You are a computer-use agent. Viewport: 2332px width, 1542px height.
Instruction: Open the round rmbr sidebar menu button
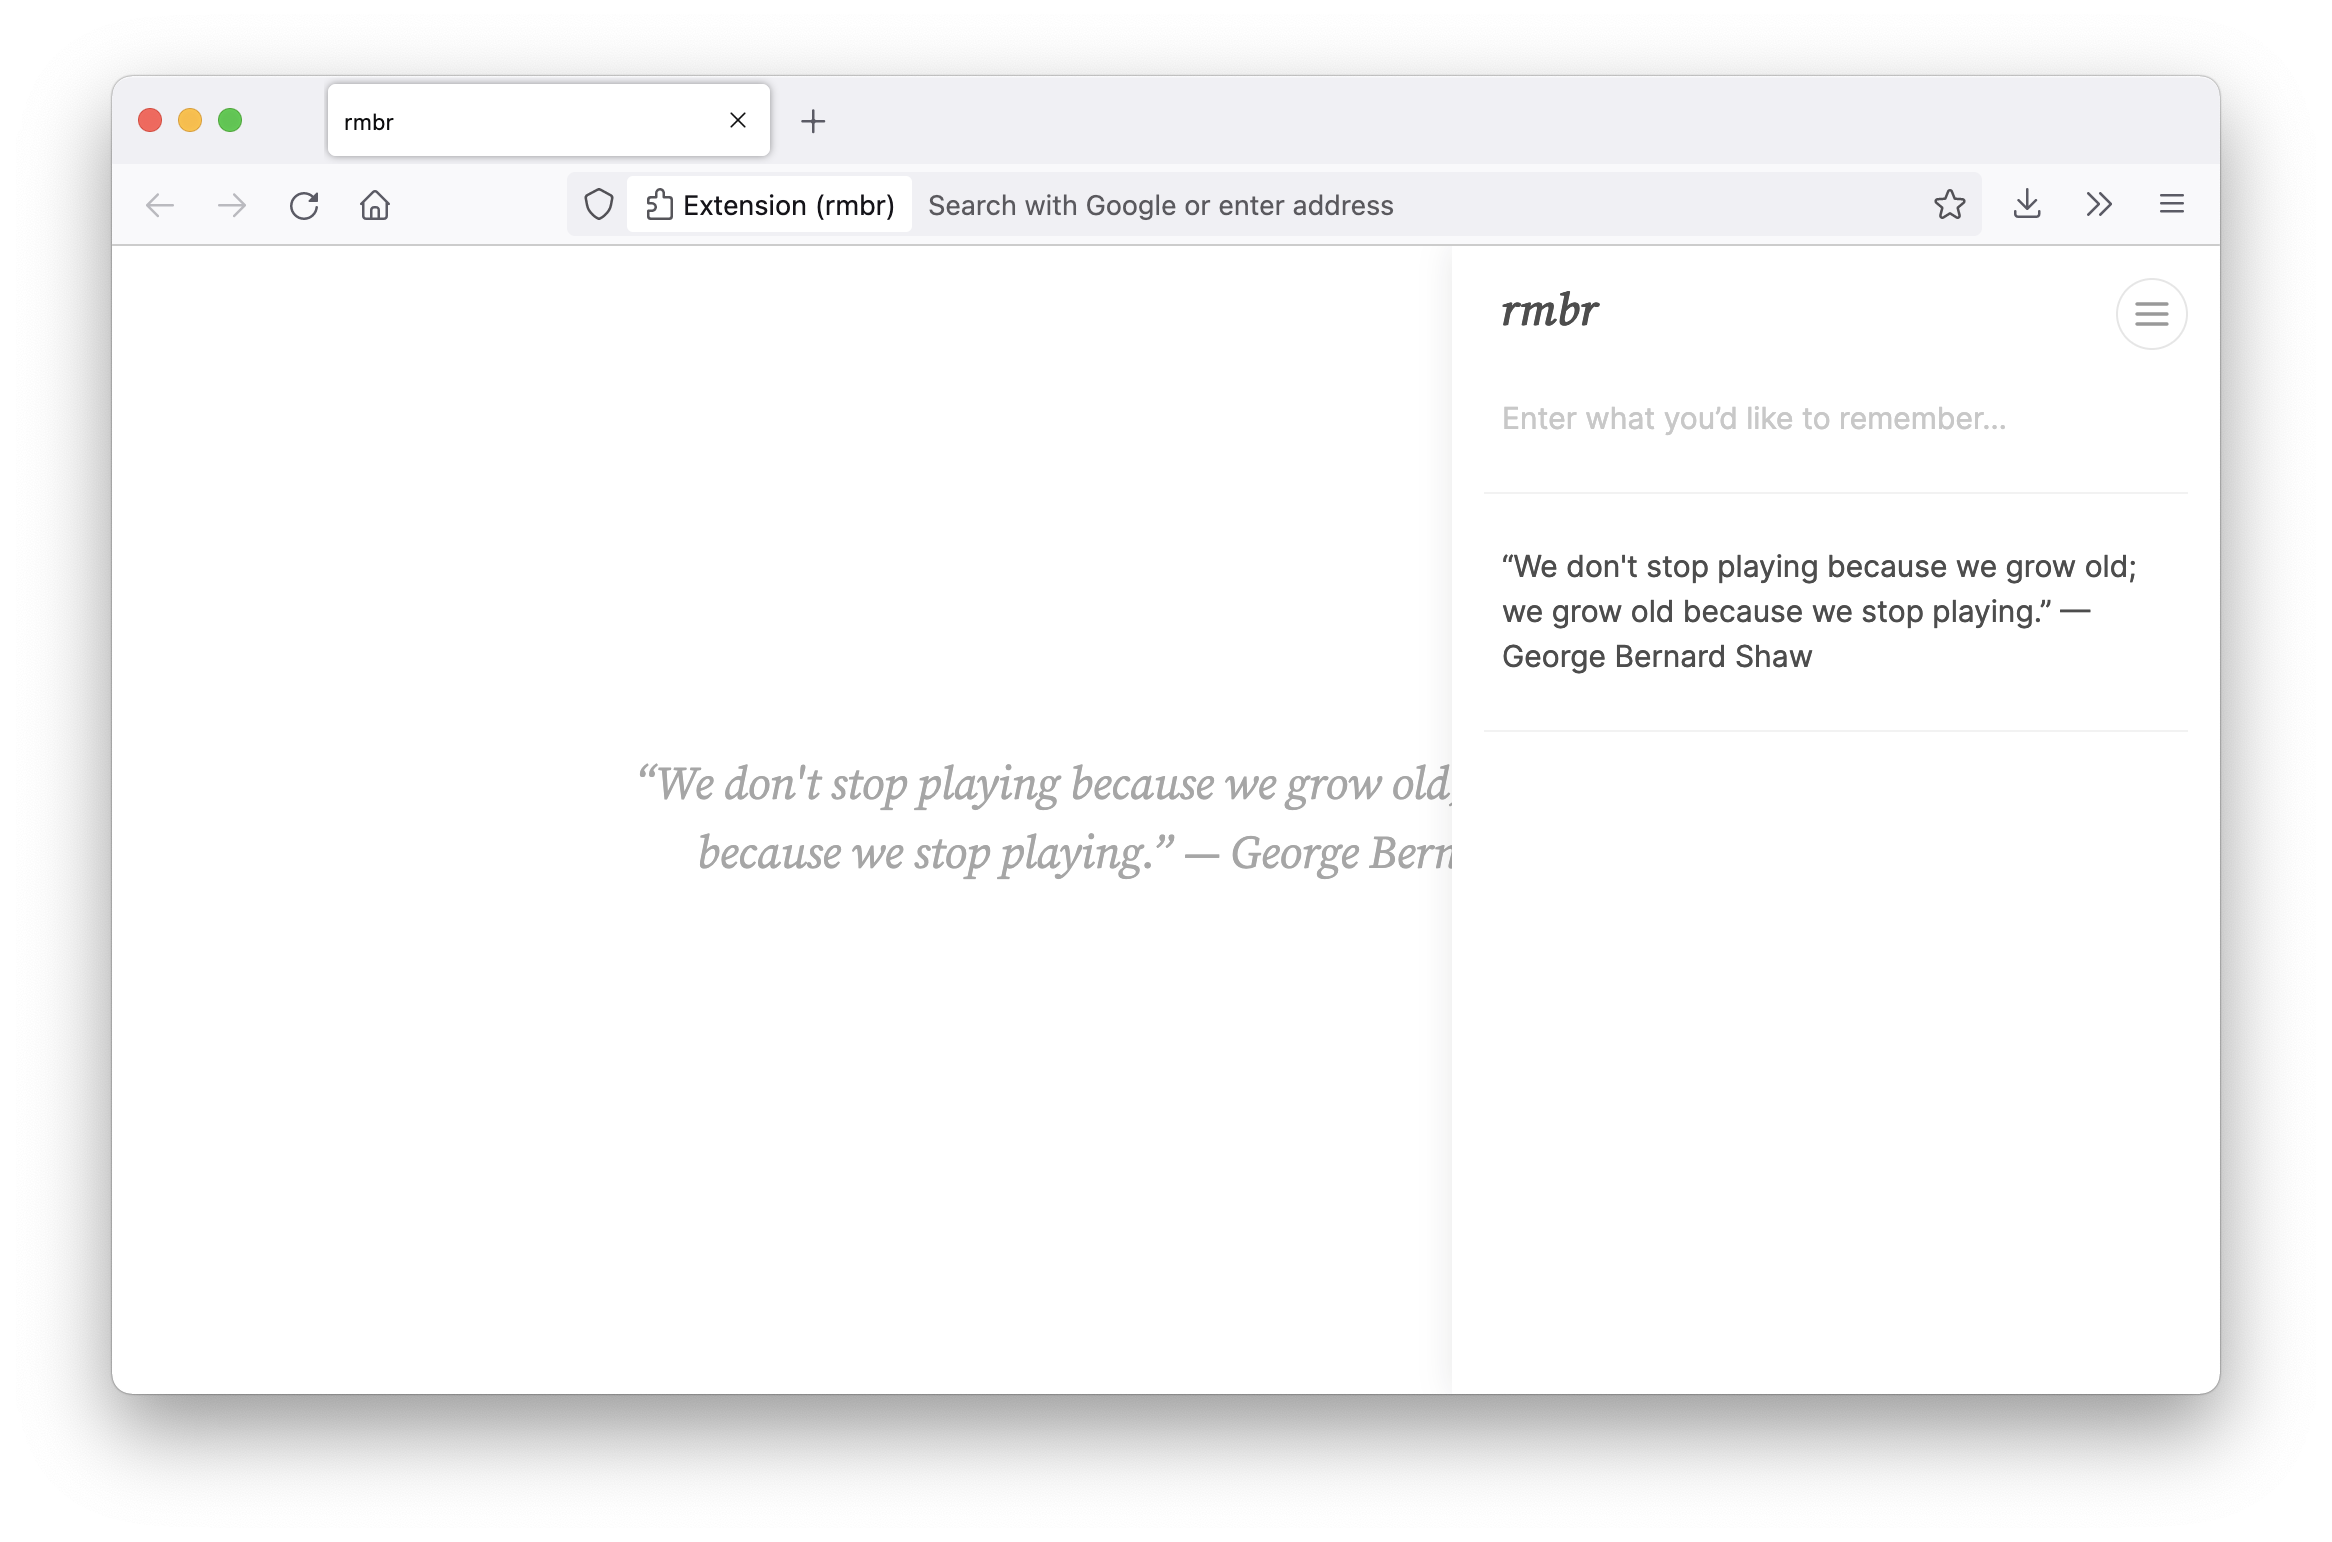(2151, 314)
